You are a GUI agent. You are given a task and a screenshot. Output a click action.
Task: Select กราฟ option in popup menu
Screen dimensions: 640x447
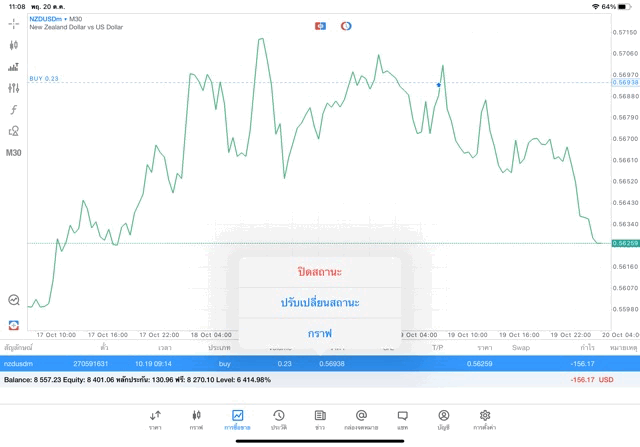pyautogui.click(x=320, y=334)
